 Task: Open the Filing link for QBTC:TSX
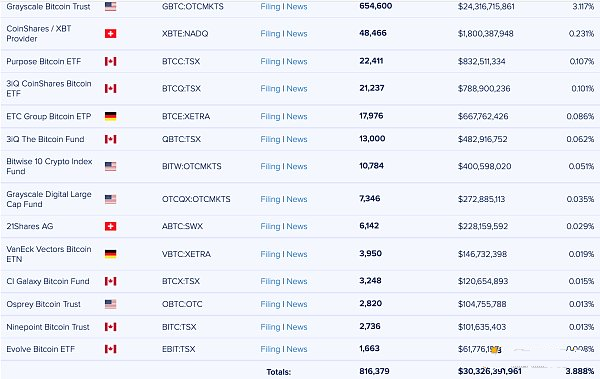tap(270, 139)
